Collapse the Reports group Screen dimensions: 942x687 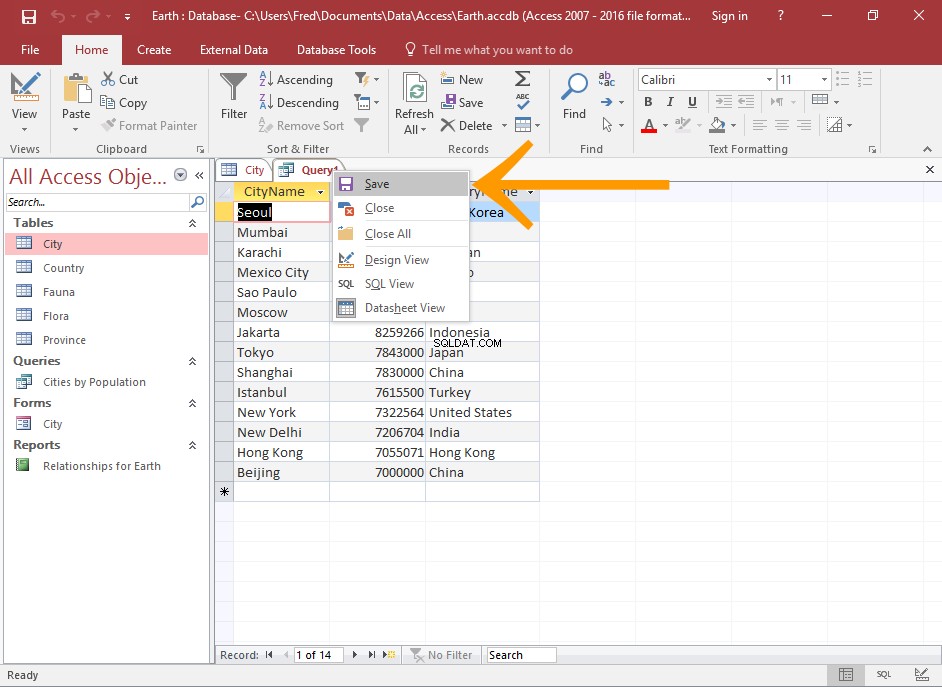(x=192, y=445)
